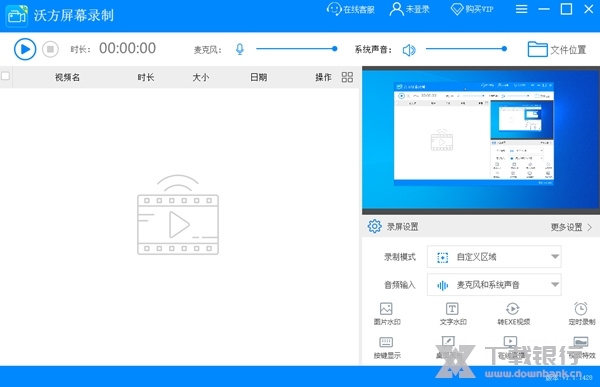Viewport: 600px width, 387px height.
Task: Expand the 录制模式 自定义区域 dropdown
Action: pyautogui.click(x=494, y=257)
